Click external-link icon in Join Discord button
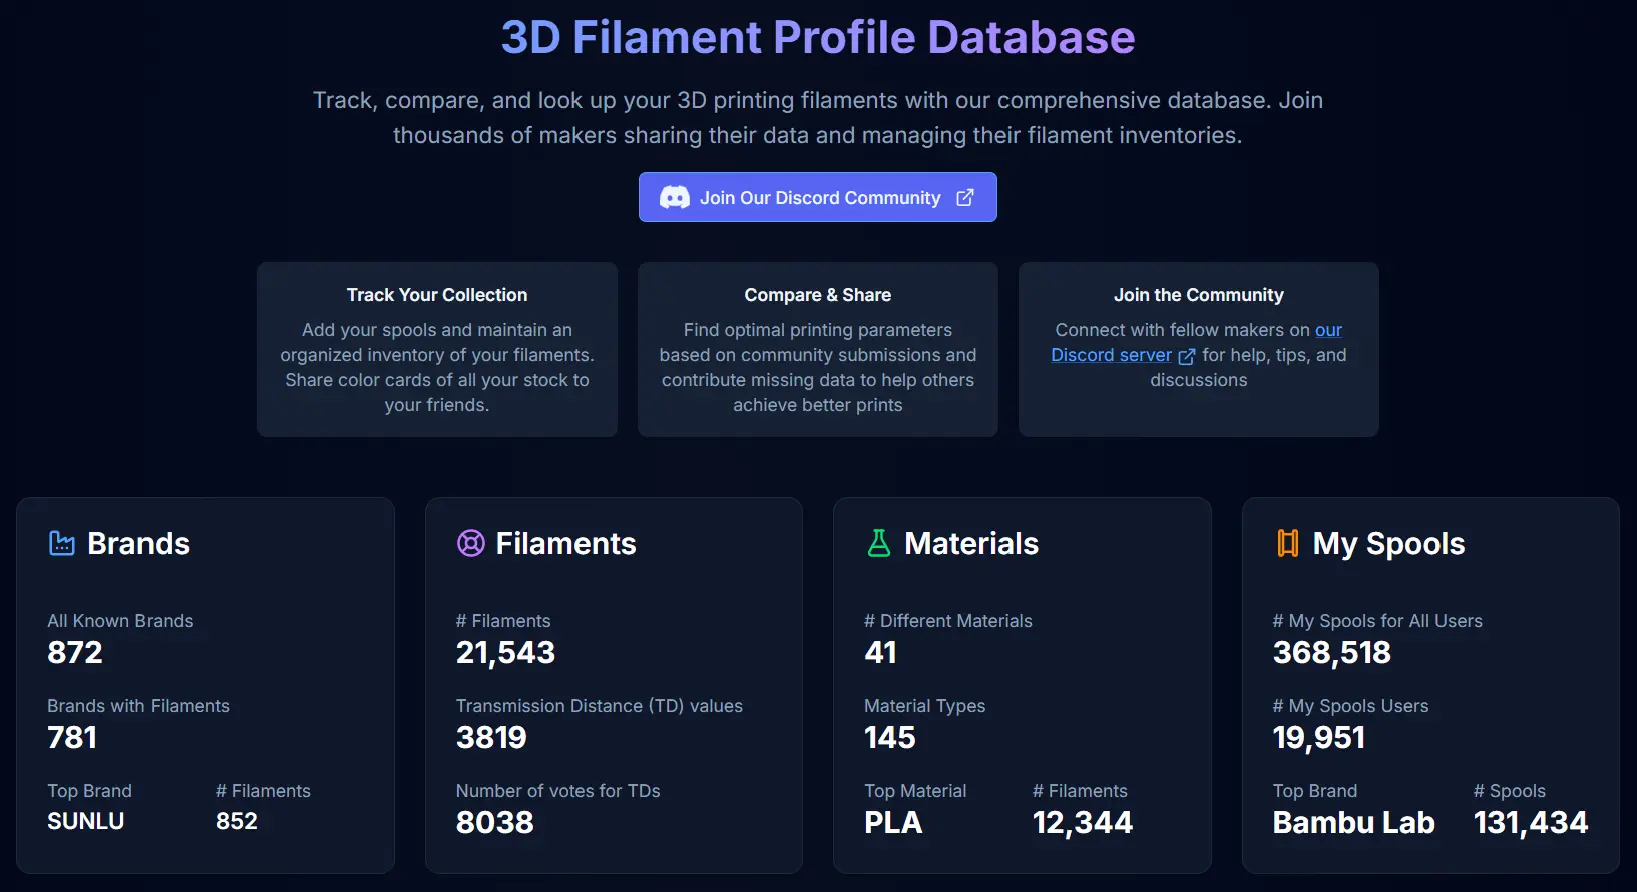Viewport: 1637px width, 892px height. (x=964, y=198)
